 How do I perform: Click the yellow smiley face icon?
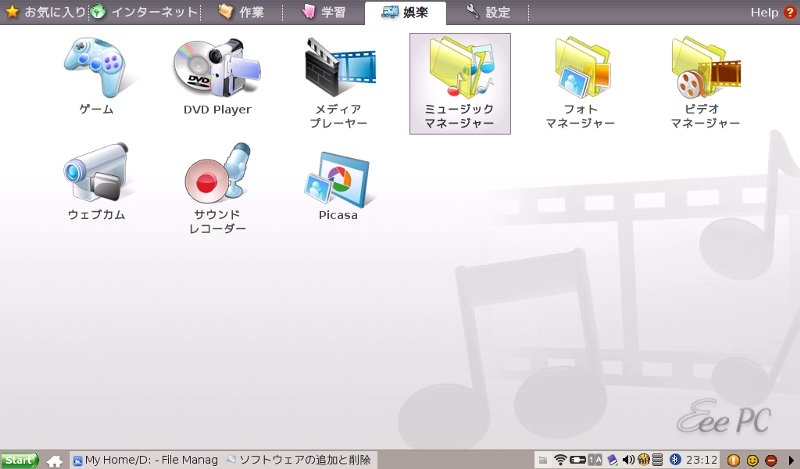point(753,460)
